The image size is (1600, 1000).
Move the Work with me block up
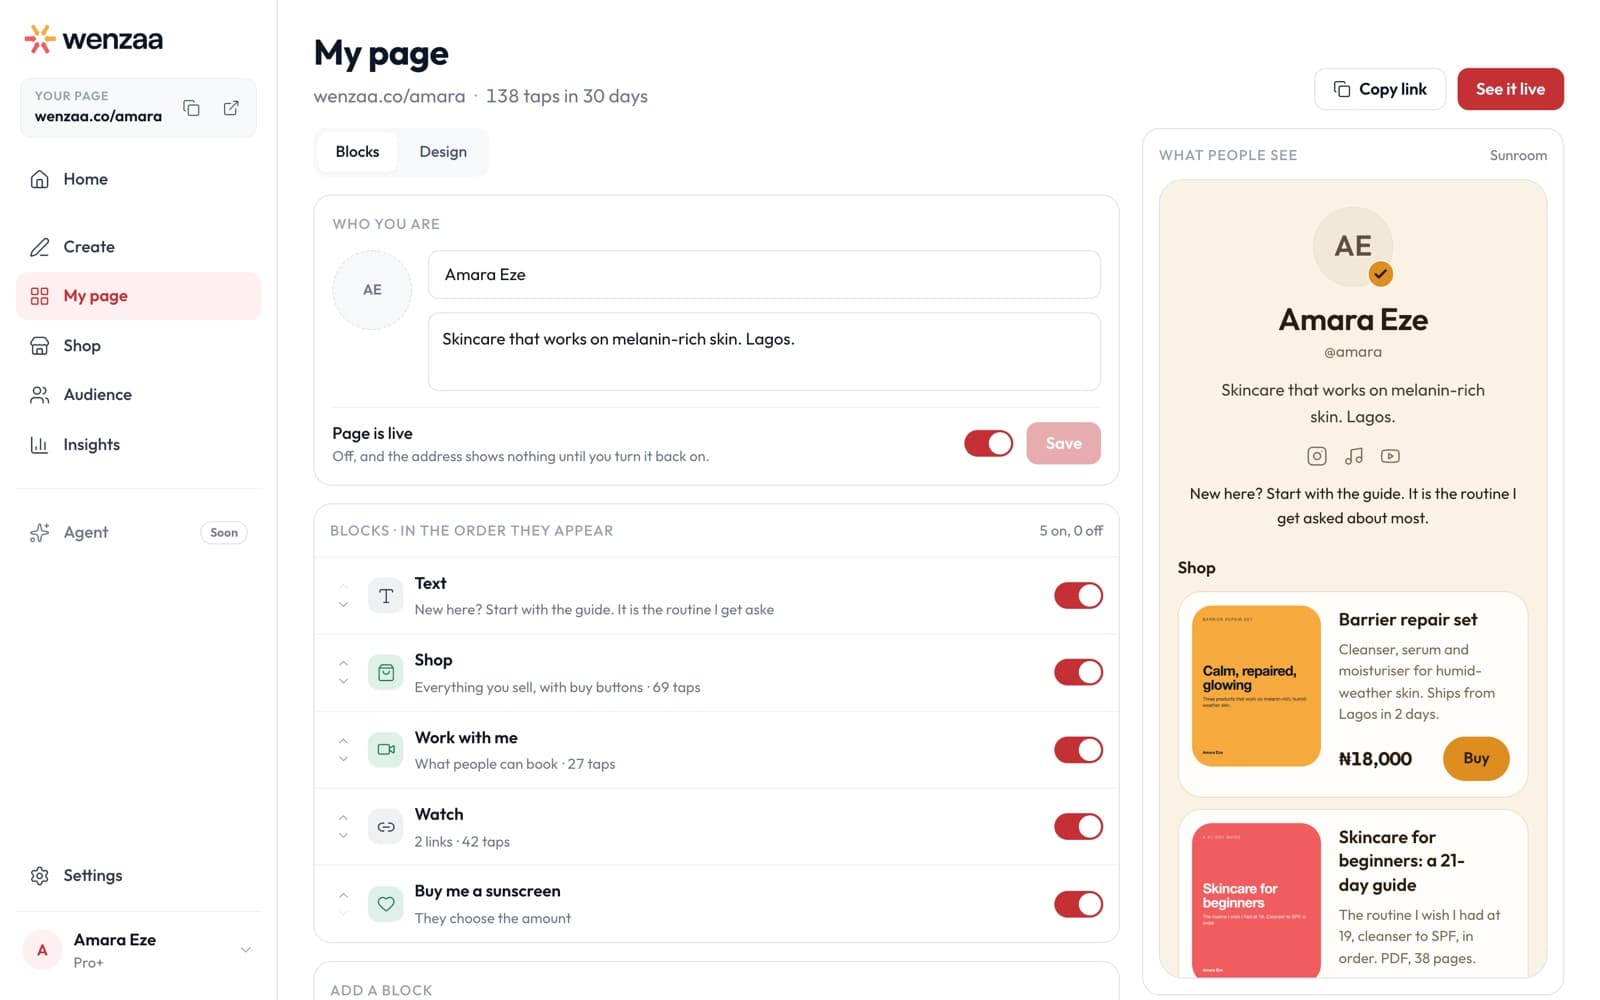point(343,741)
